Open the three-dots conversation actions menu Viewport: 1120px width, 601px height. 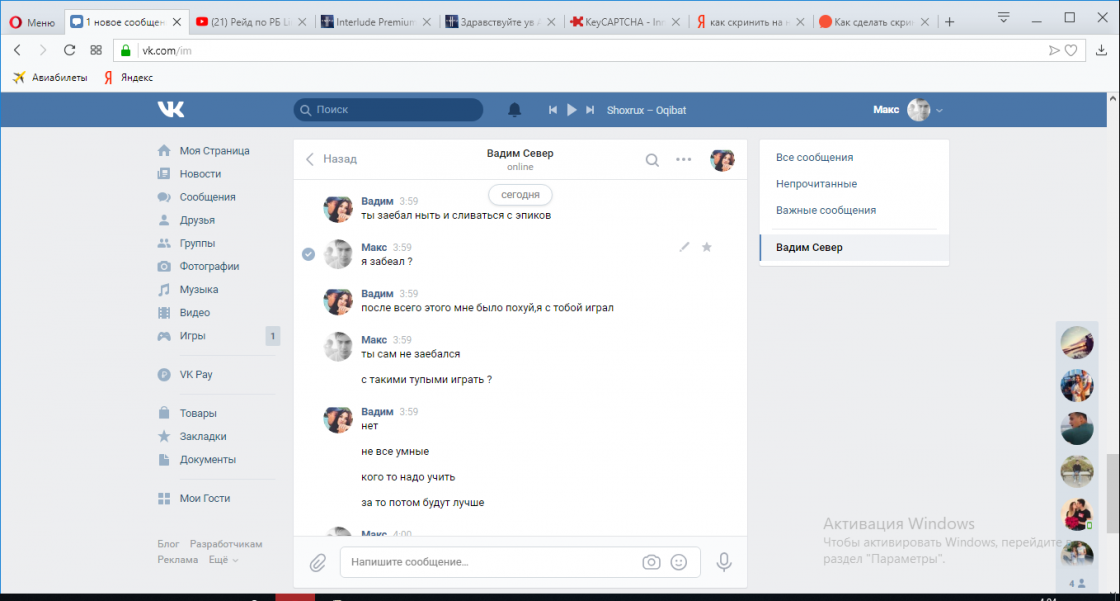tap(684, 159)
